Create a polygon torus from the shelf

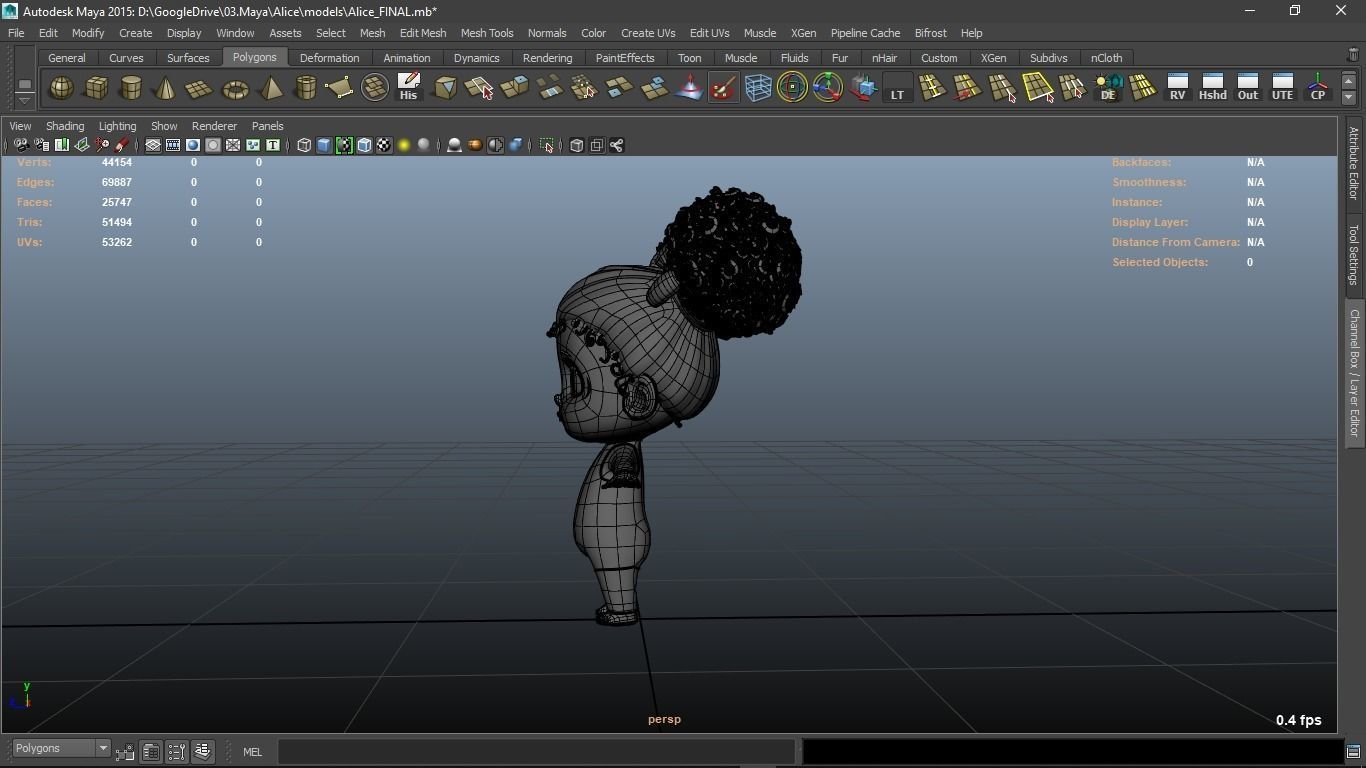pos(235,88)
